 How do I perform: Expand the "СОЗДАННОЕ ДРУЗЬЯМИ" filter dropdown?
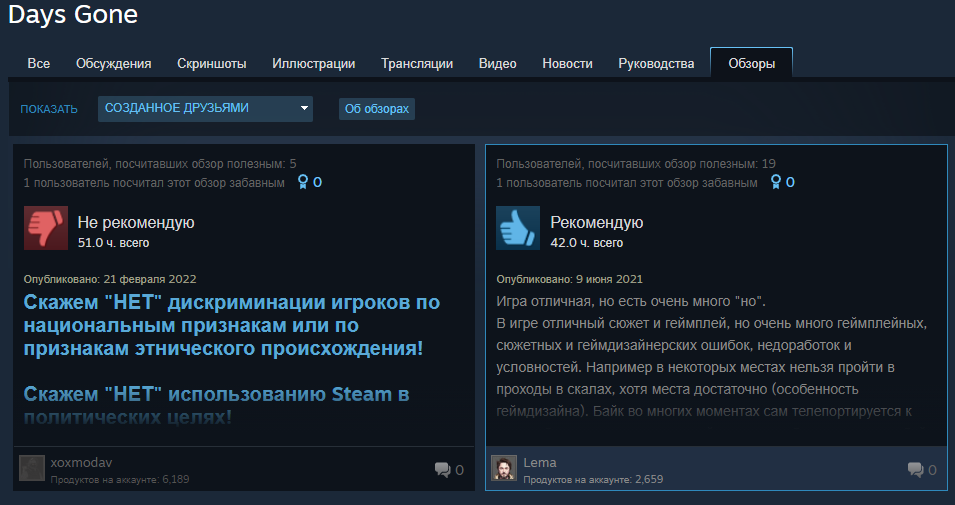point(205,108)
